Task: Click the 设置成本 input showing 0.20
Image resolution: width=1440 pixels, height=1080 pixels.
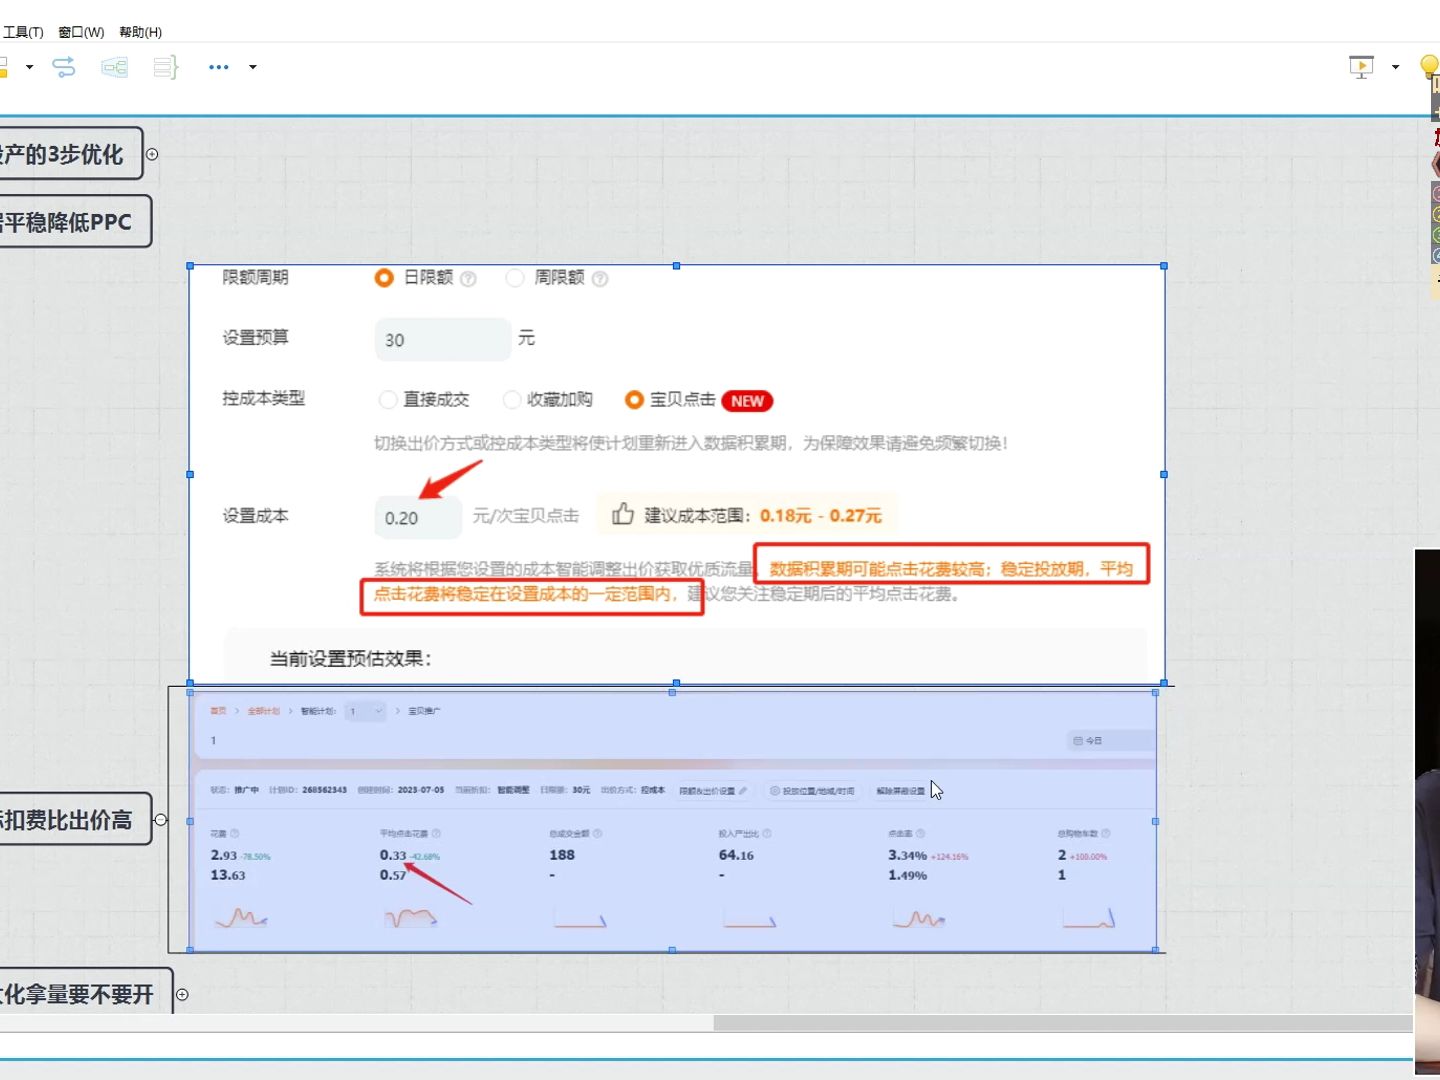Action: (417, 517)
